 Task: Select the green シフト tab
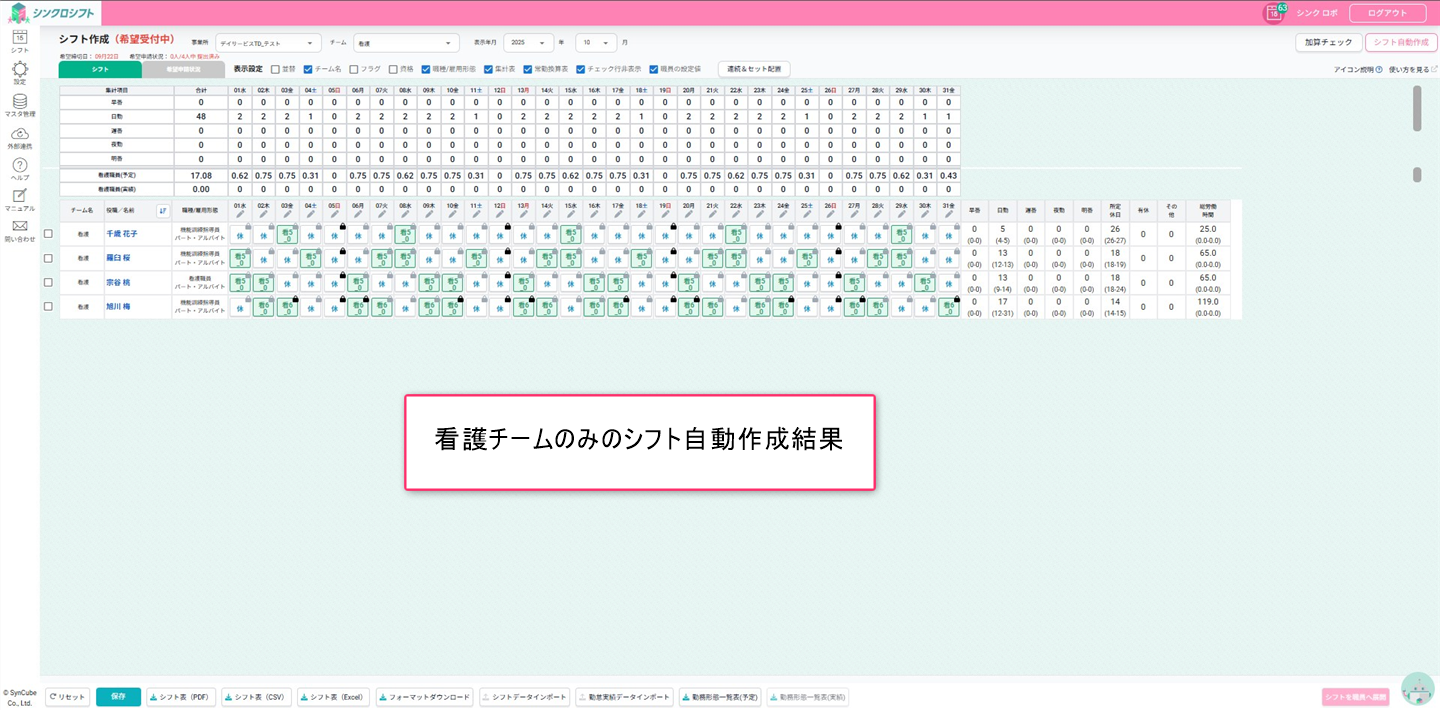point(100,70)
